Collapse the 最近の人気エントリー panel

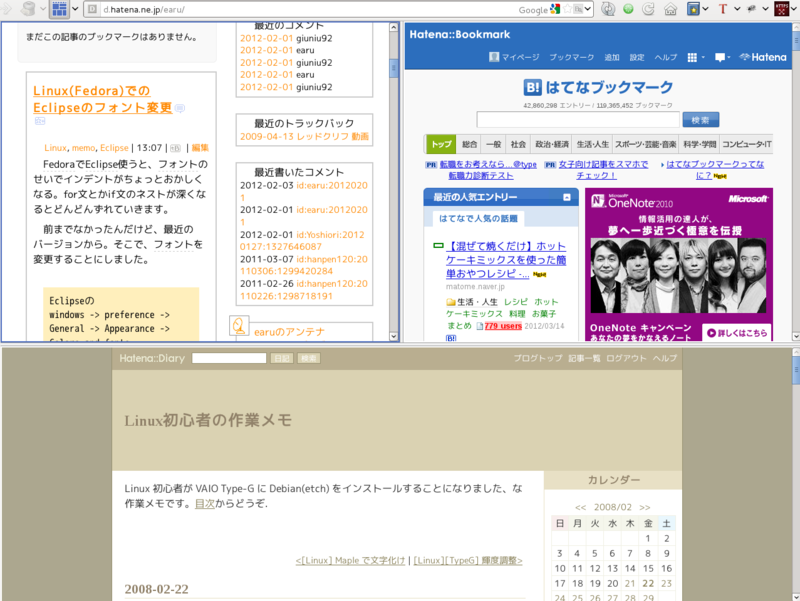tap(566, 197)
